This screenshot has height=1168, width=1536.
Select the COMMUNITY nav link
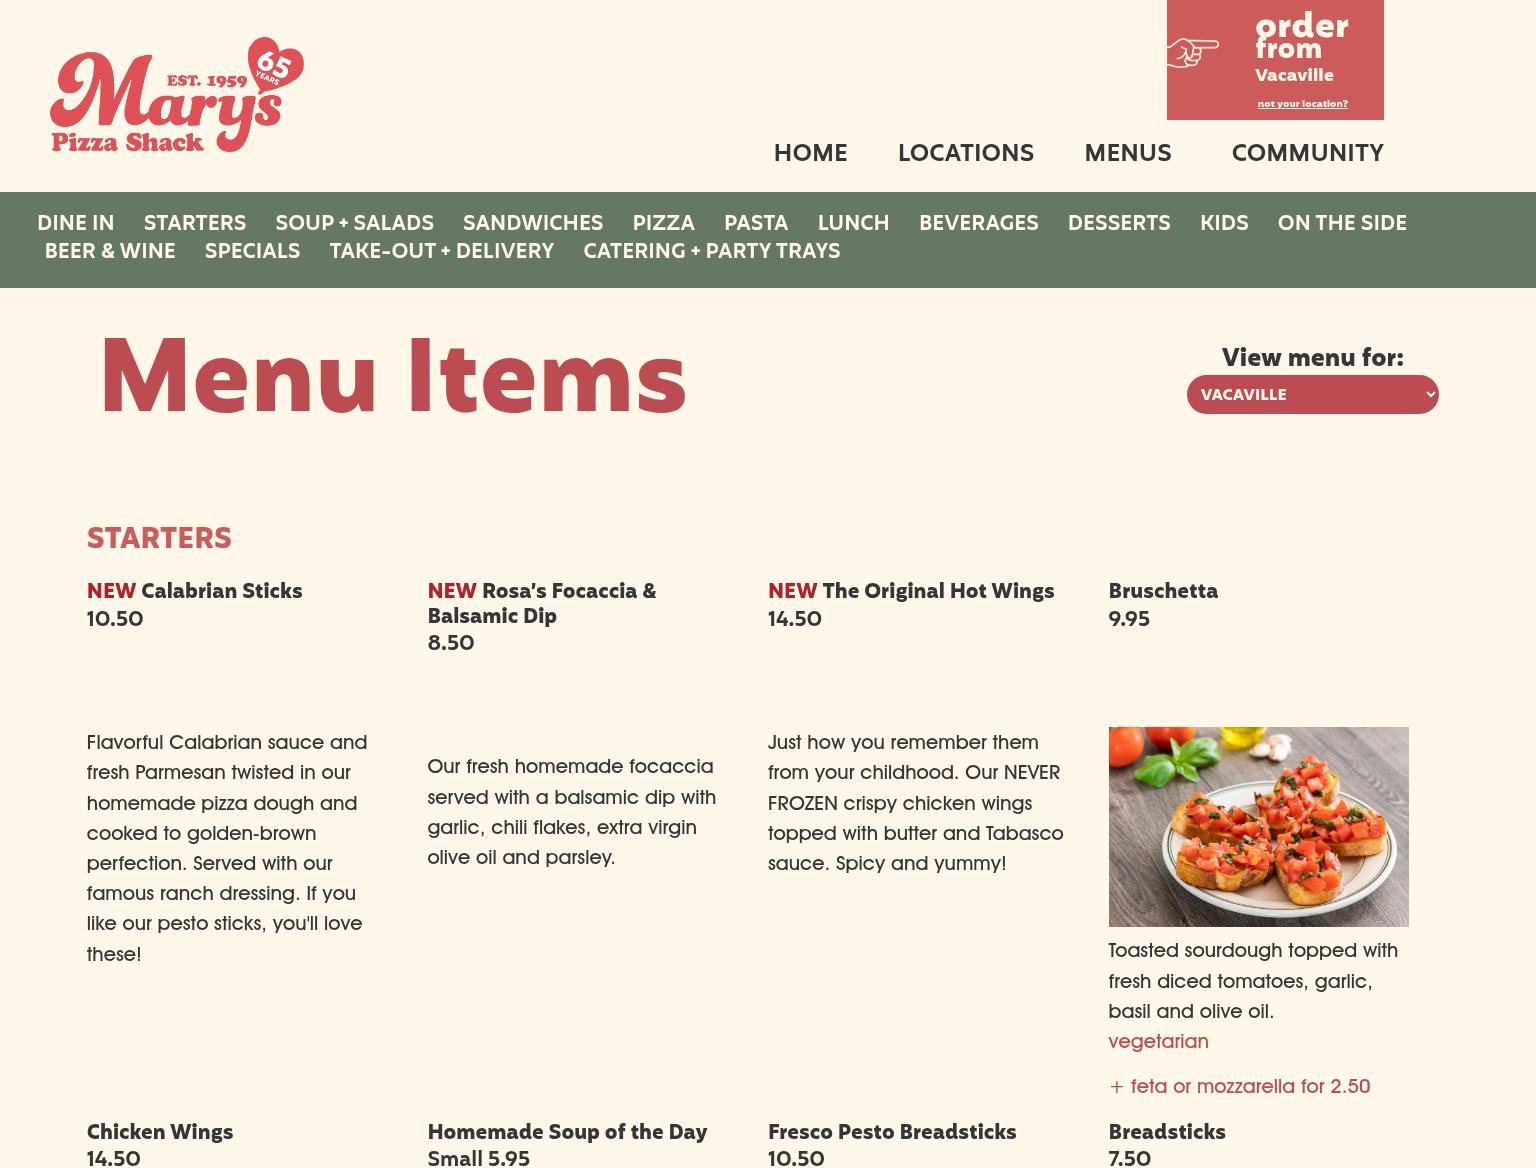pyautogui.click(x=1307, y=153)
